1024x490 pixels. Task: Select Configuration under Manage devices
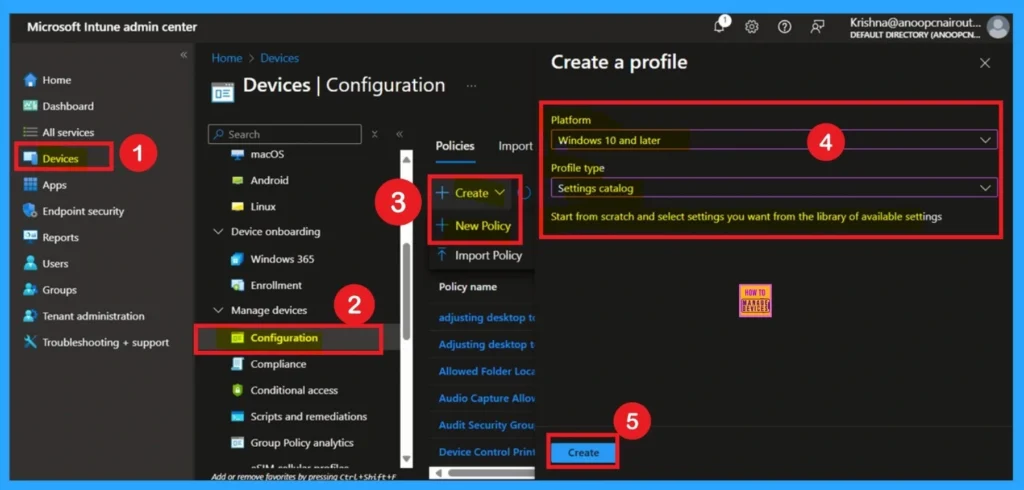tap(284, 338)
